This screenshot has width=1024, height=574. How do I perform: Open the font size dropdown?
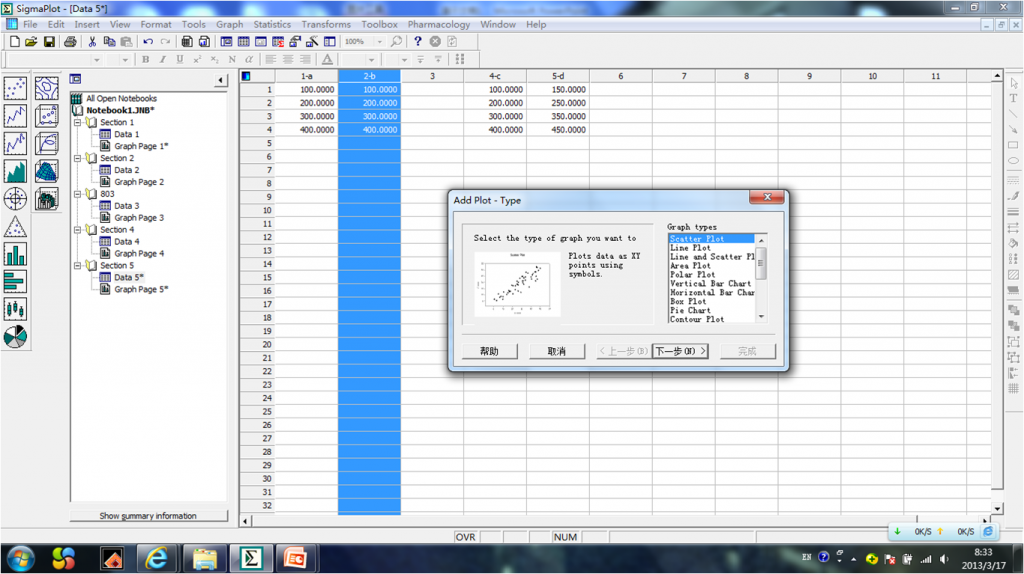tap(125, 59)
